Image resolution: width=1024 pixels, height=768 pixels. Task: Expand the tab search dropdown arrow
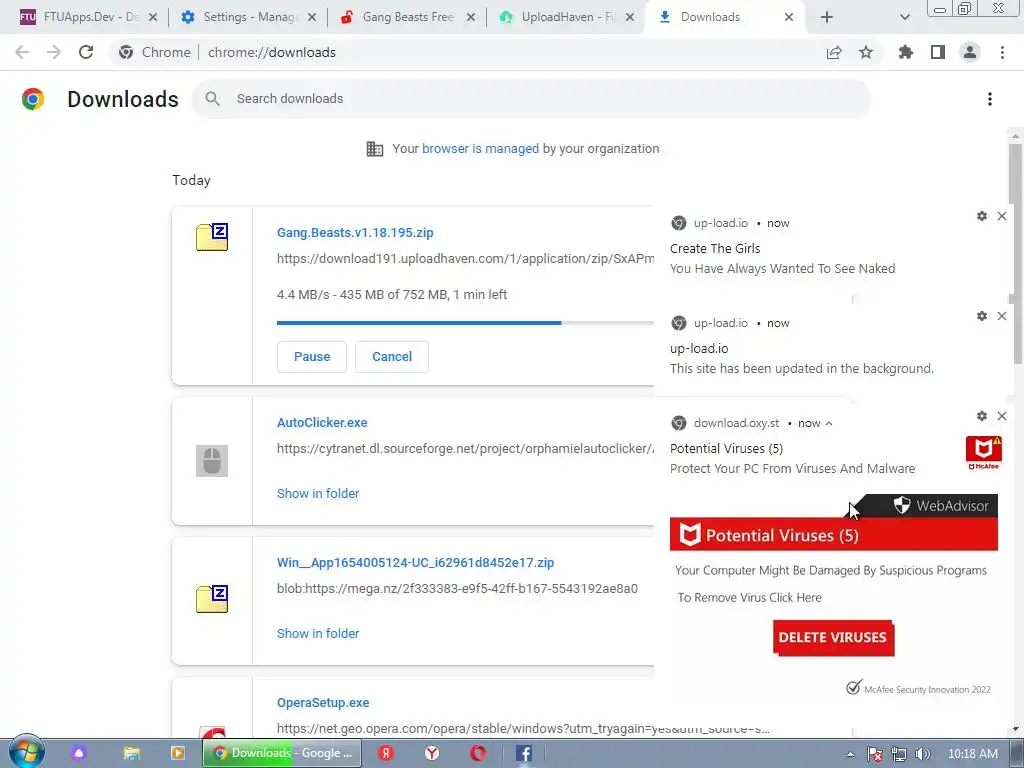pos(904,18)
